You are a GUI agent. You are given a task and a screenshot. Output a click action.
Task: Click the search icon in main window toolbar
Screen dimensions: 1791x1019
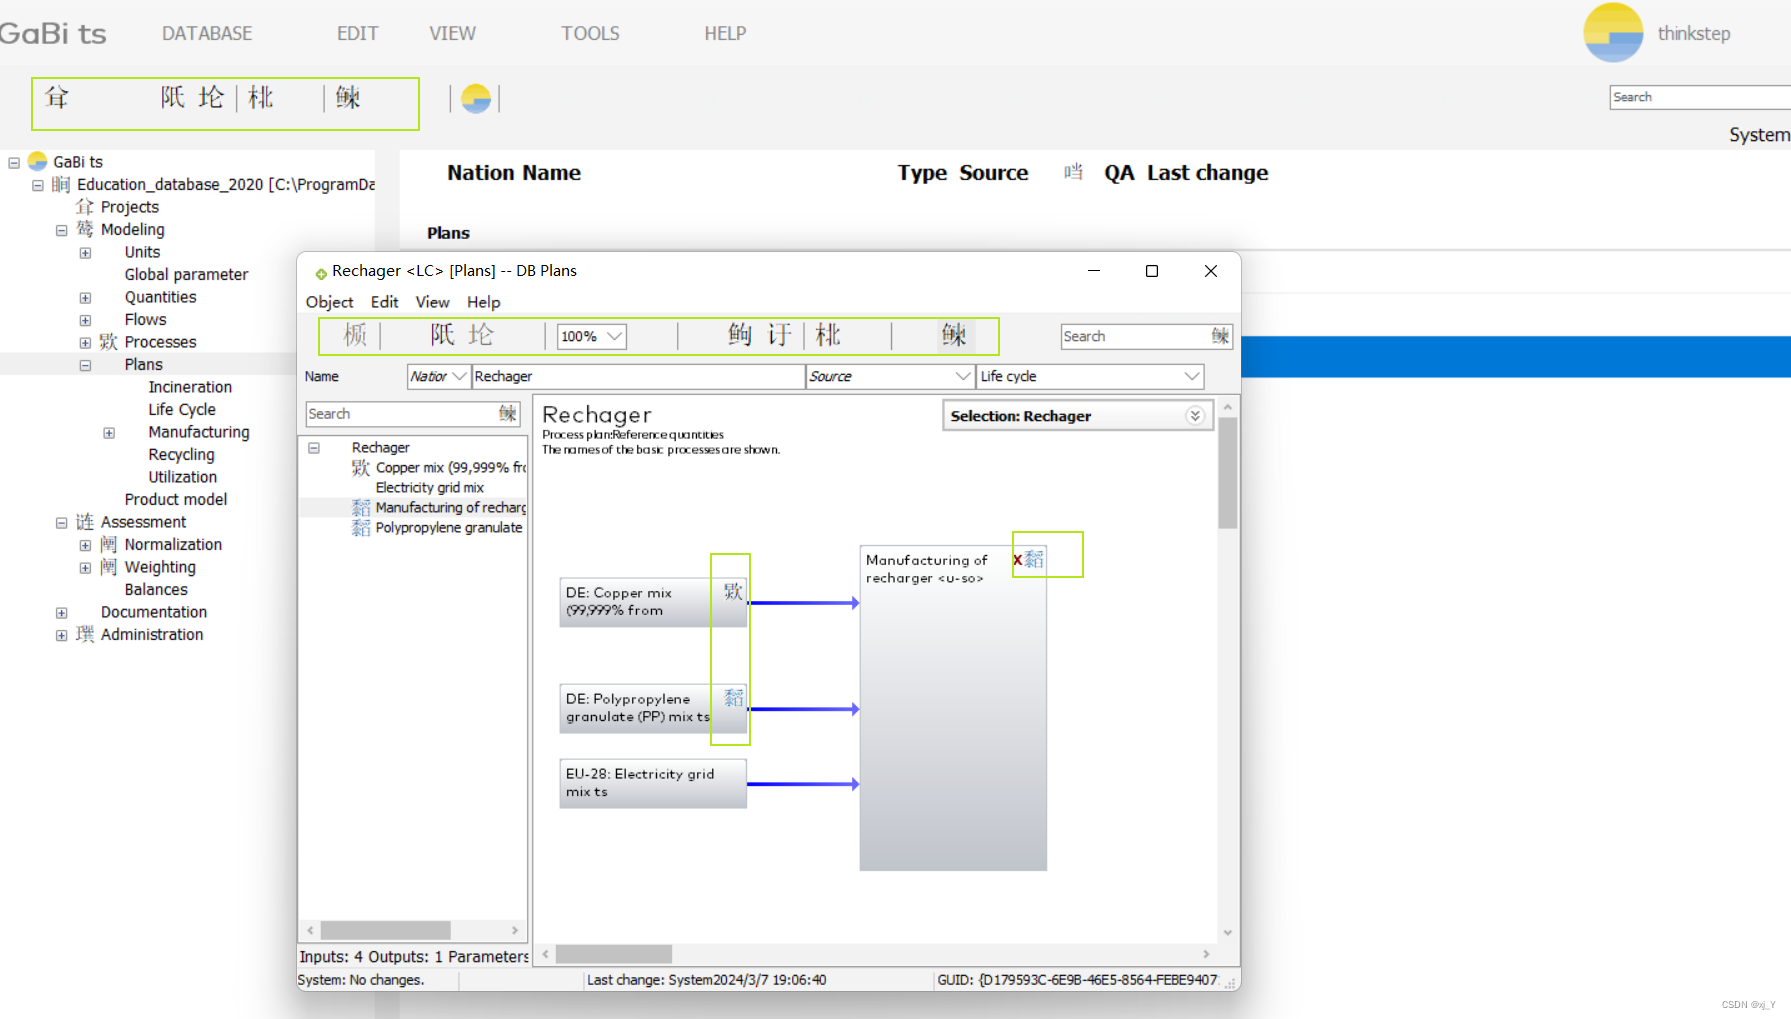(x=348, y=97)
